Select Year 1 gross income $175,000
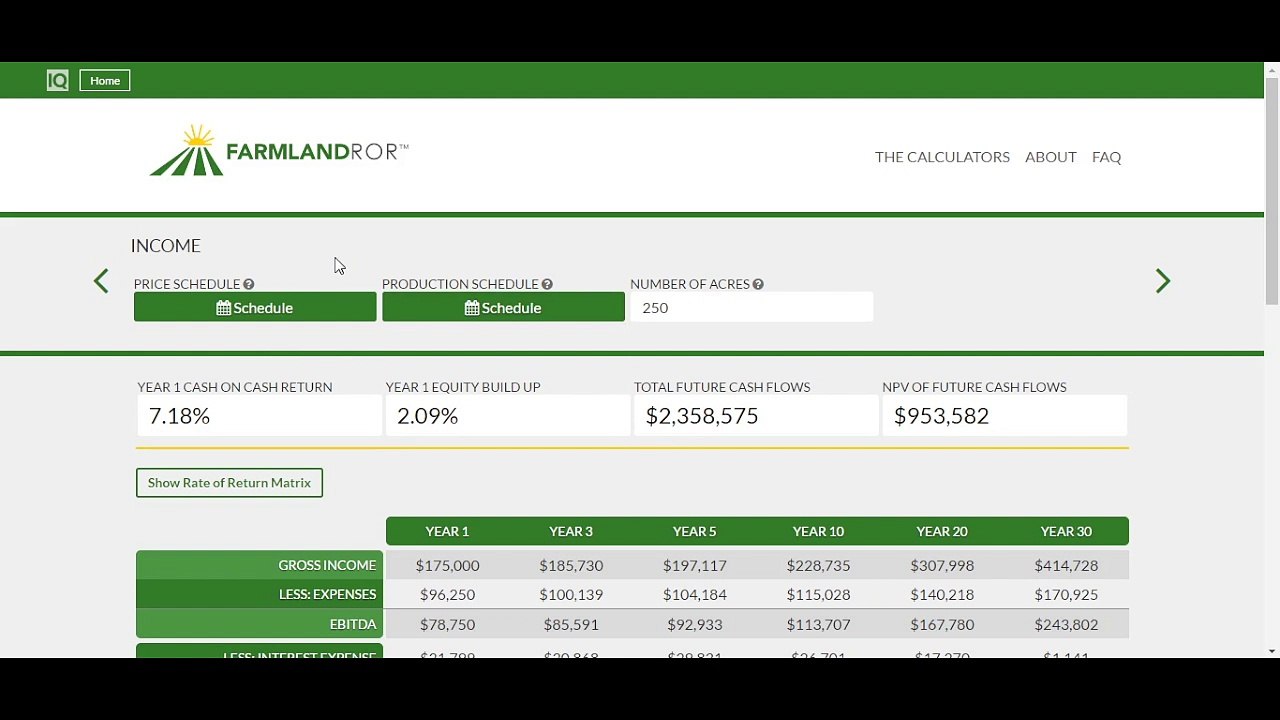 tap(447, 565)
